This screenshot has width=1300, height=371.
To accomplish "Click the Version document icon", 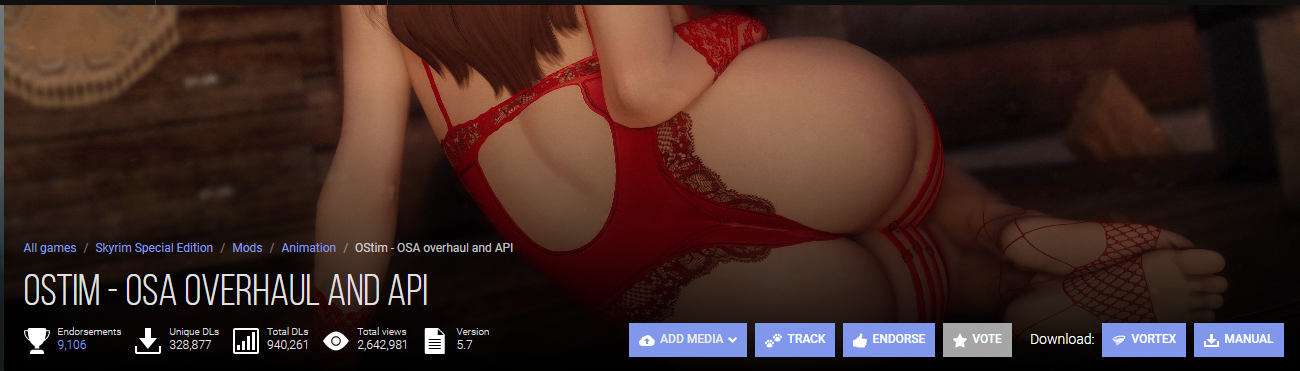I will click(435, 340).
